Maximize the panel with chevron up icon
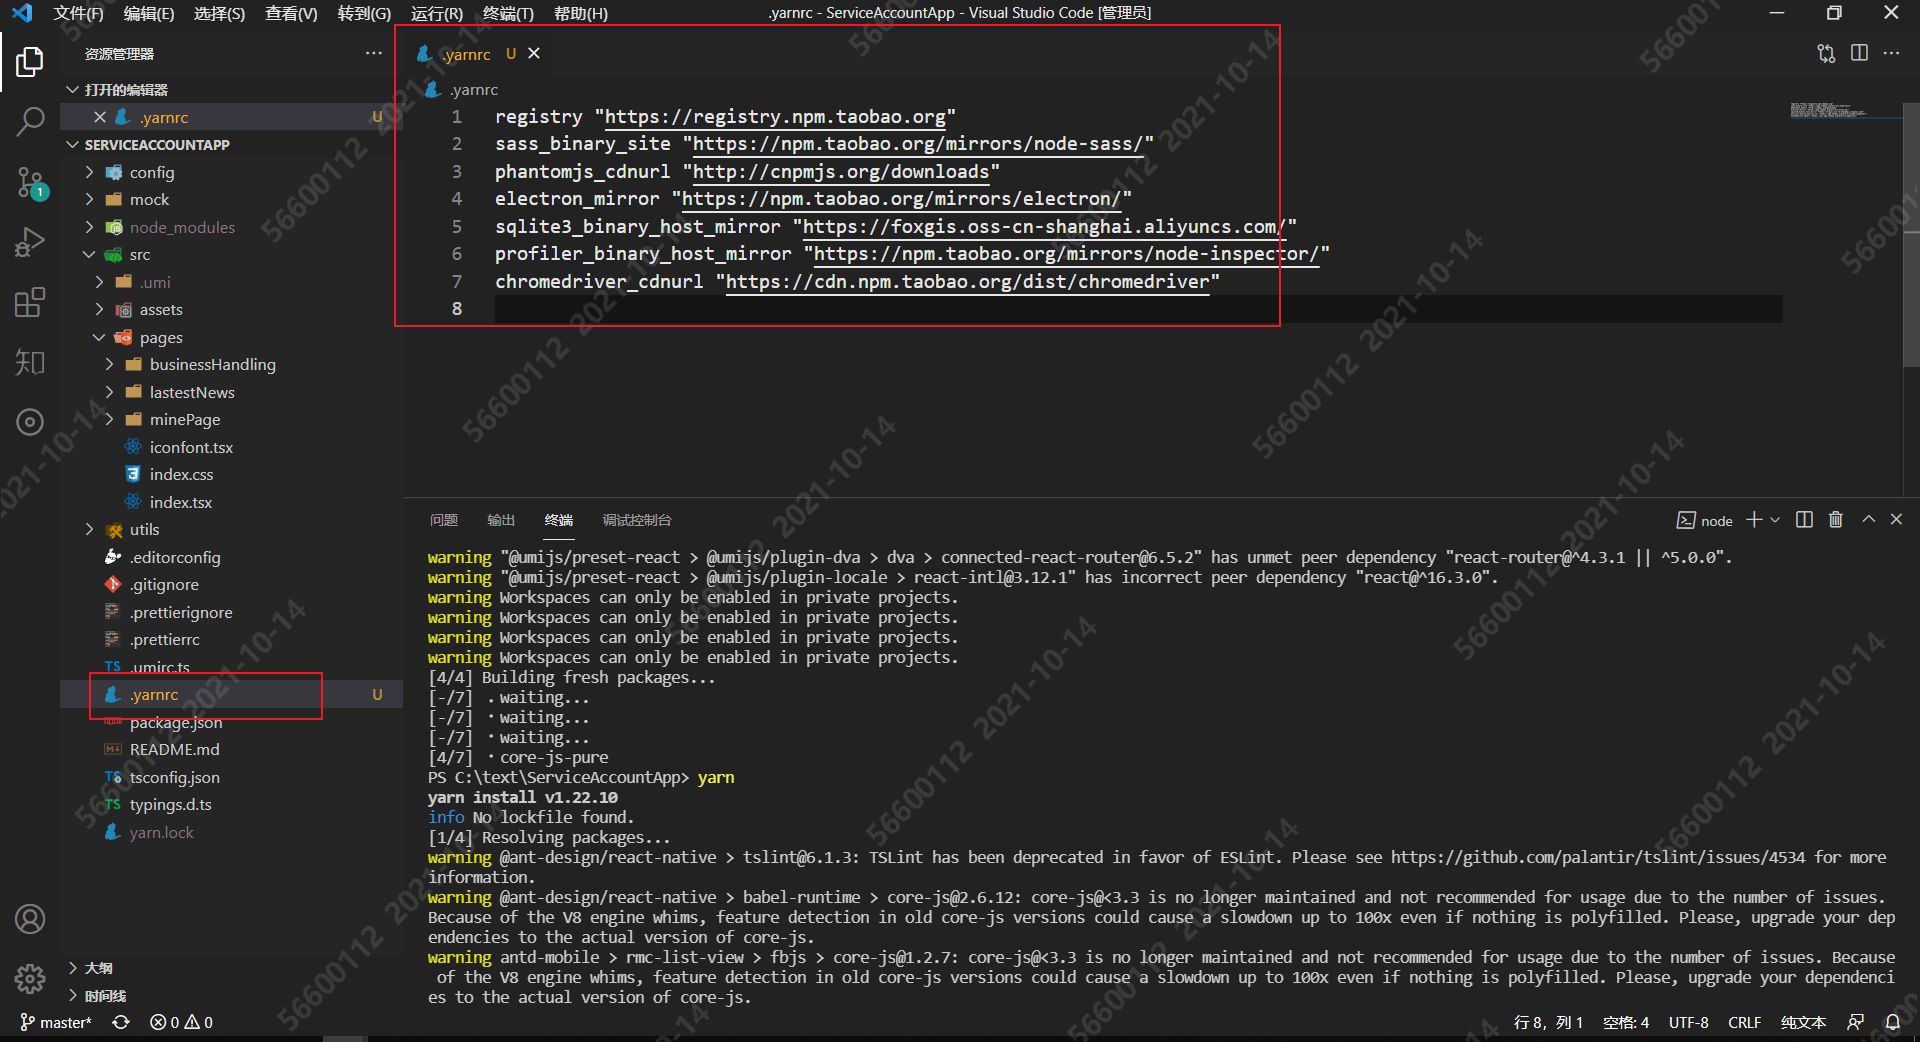 [x=1867, y=520]
